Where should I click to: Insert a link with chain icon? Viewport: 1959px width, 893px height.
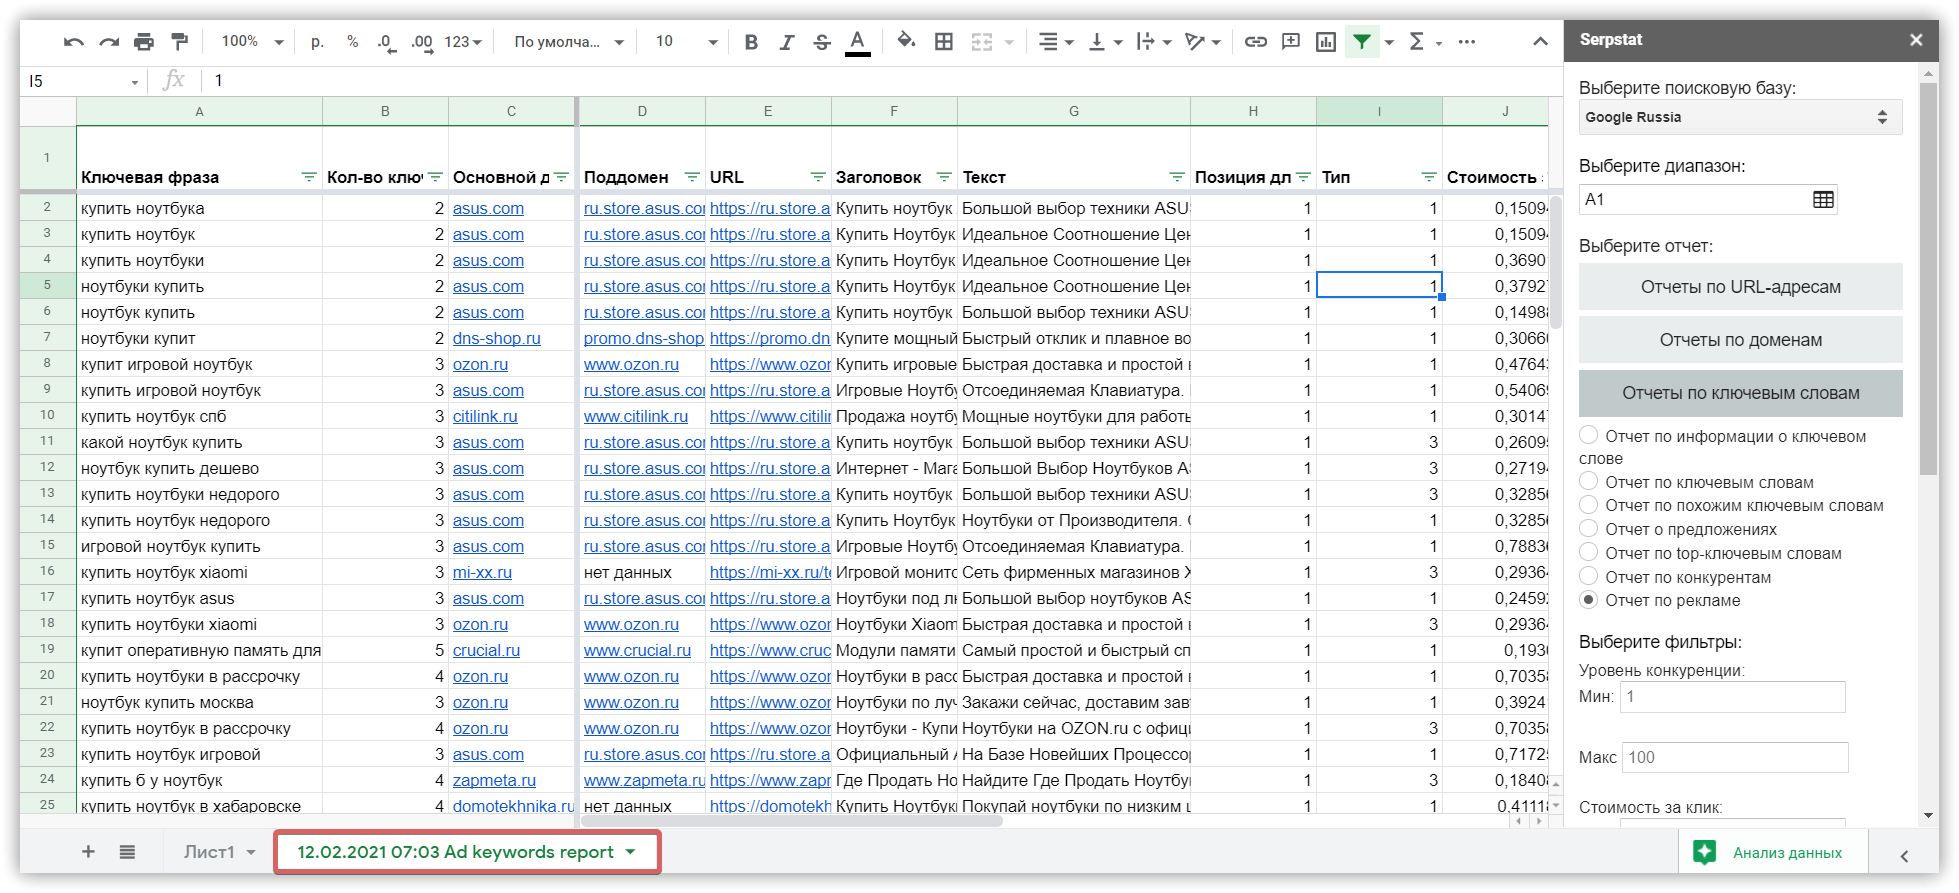[1256, 42]
